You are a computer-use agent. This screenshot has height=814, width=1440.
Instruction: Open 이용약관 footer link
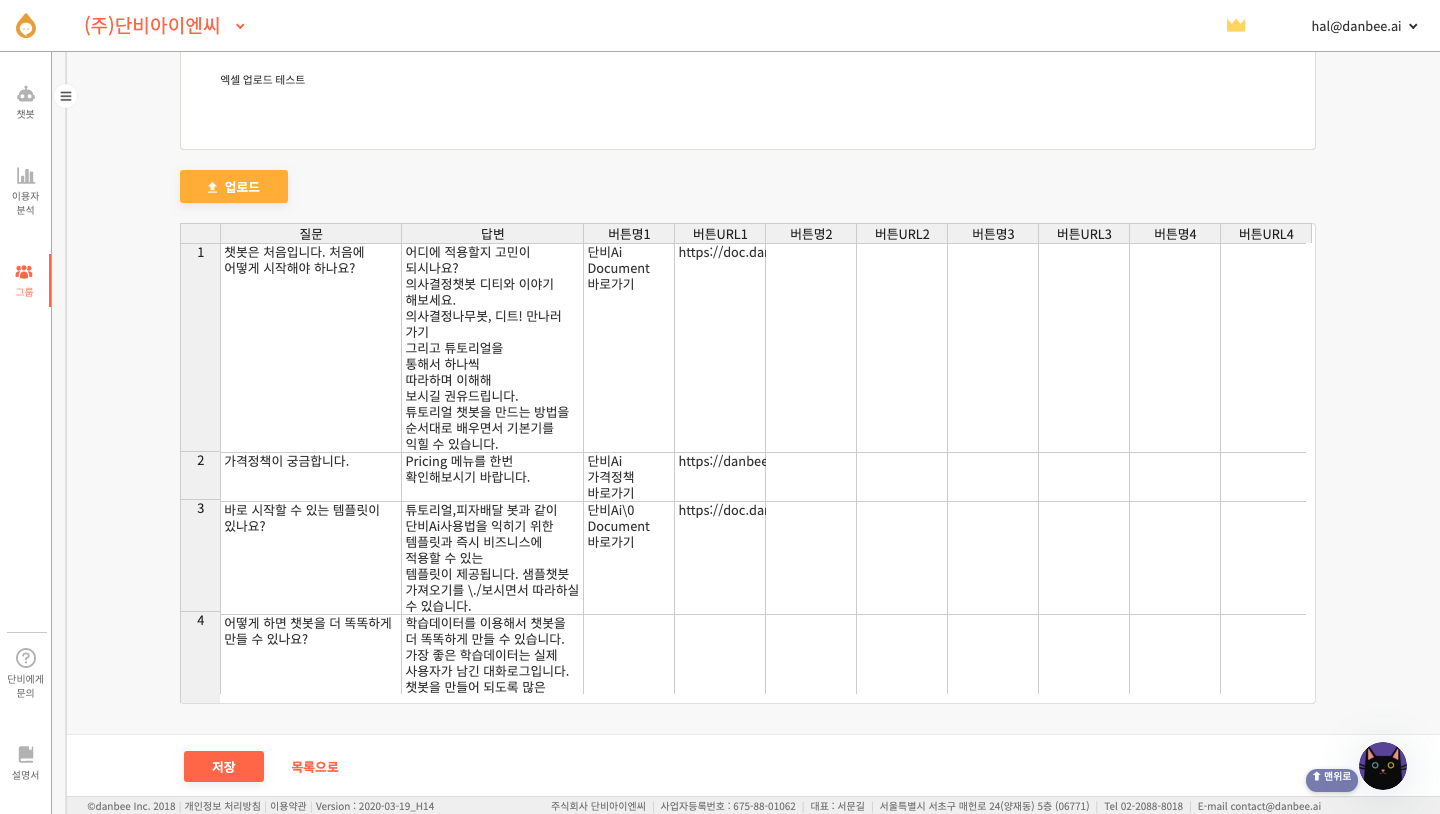coord(289,806)
